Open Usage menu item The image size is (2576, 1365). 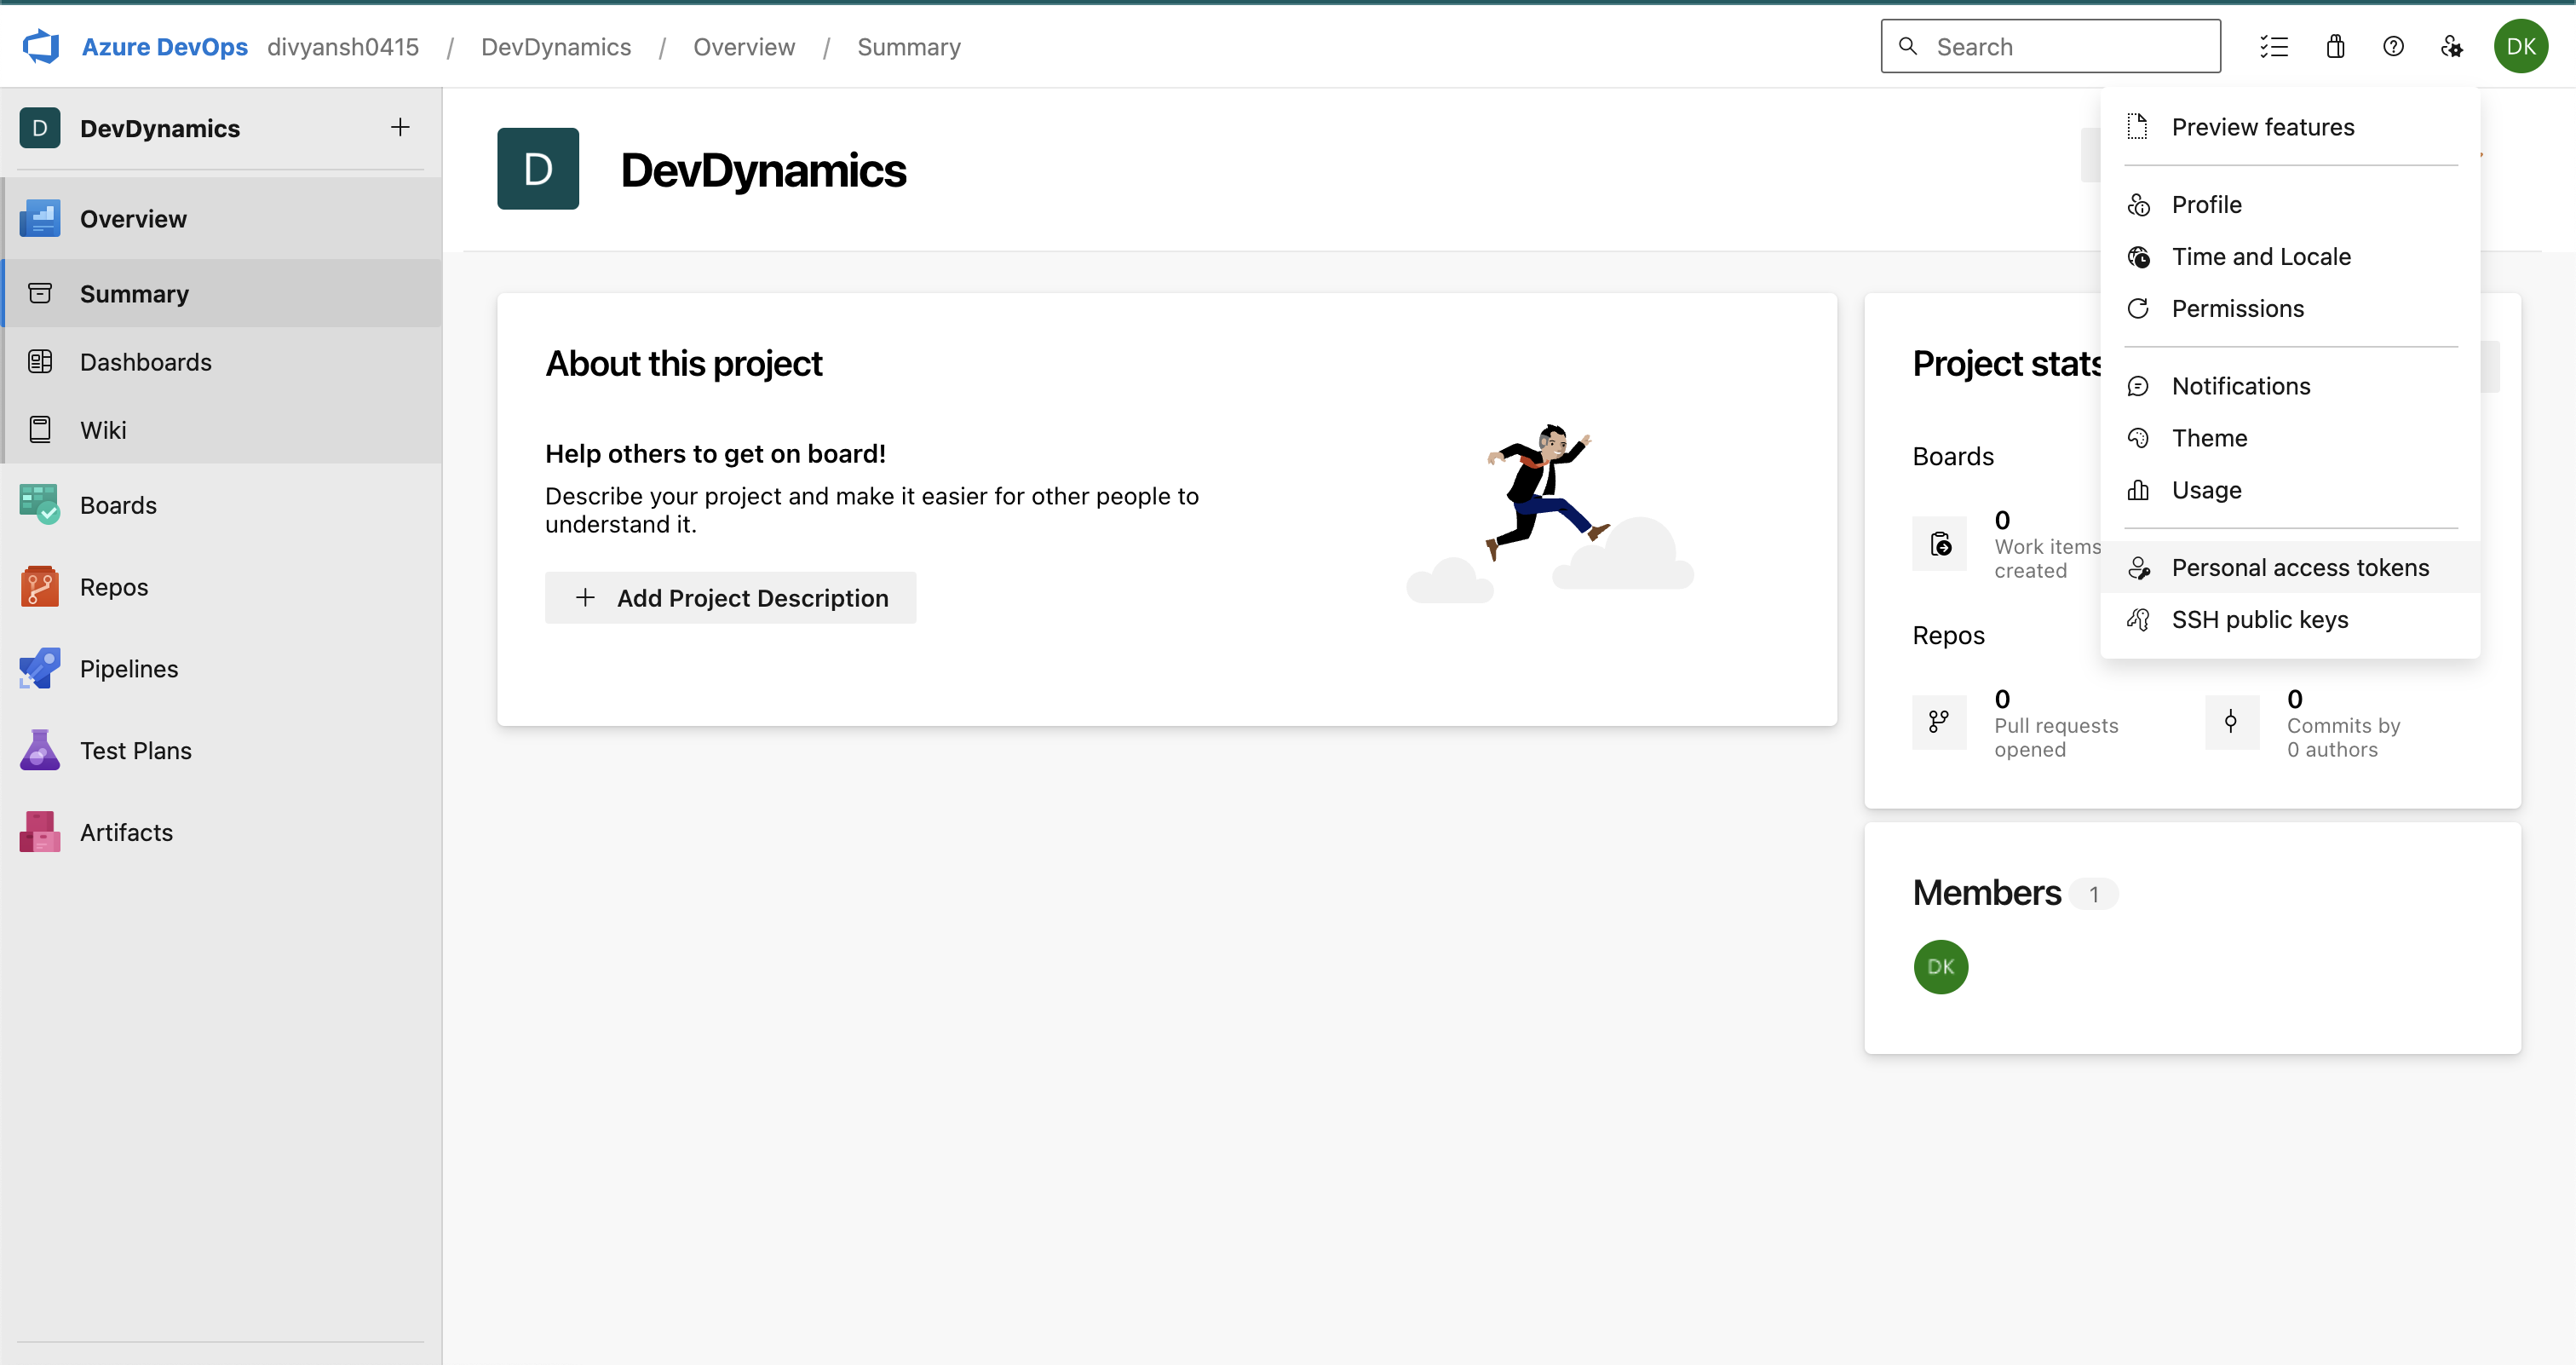pyautogui.click(x=2290, y=490)
